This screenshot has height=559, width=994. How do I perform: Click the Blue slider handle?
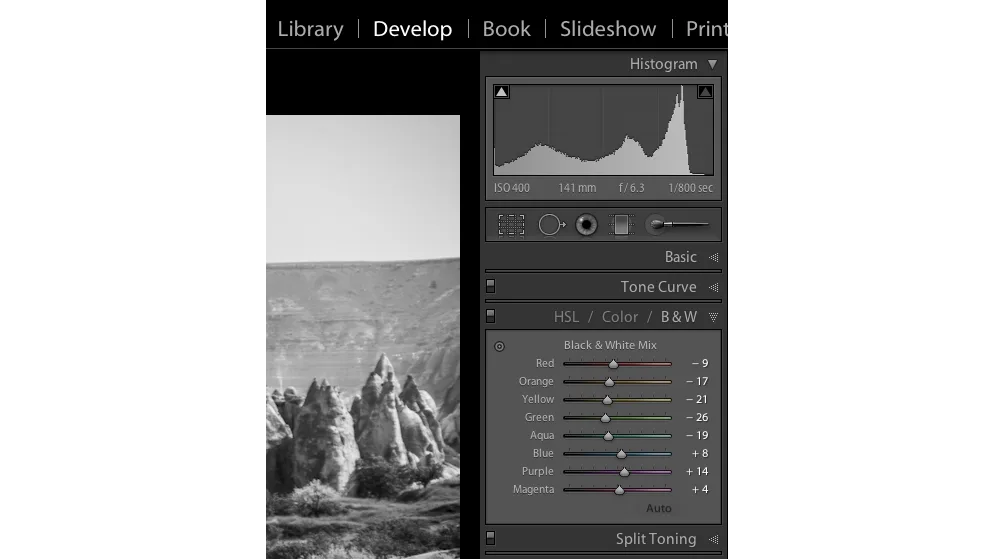(621, 454)
